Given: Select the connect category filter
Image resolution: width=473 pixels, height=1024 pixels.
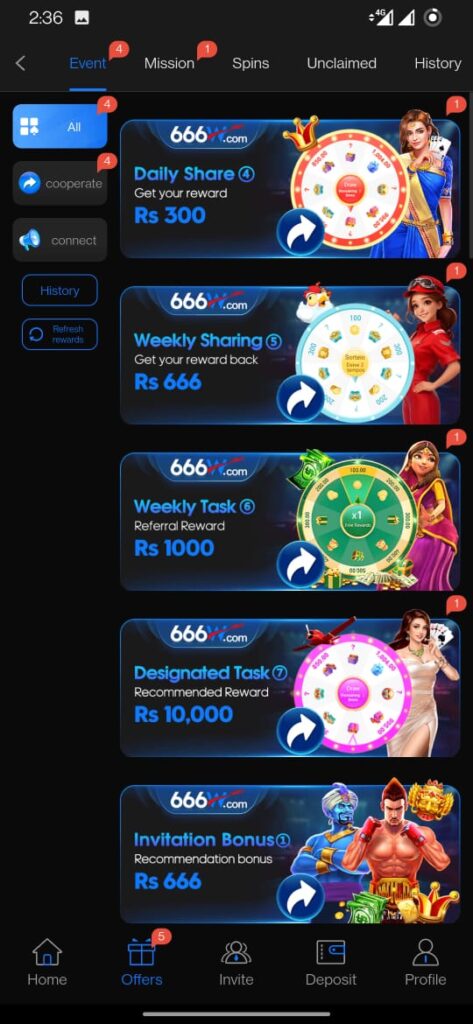Looking at the screenshot, I should tap(59, 240).
